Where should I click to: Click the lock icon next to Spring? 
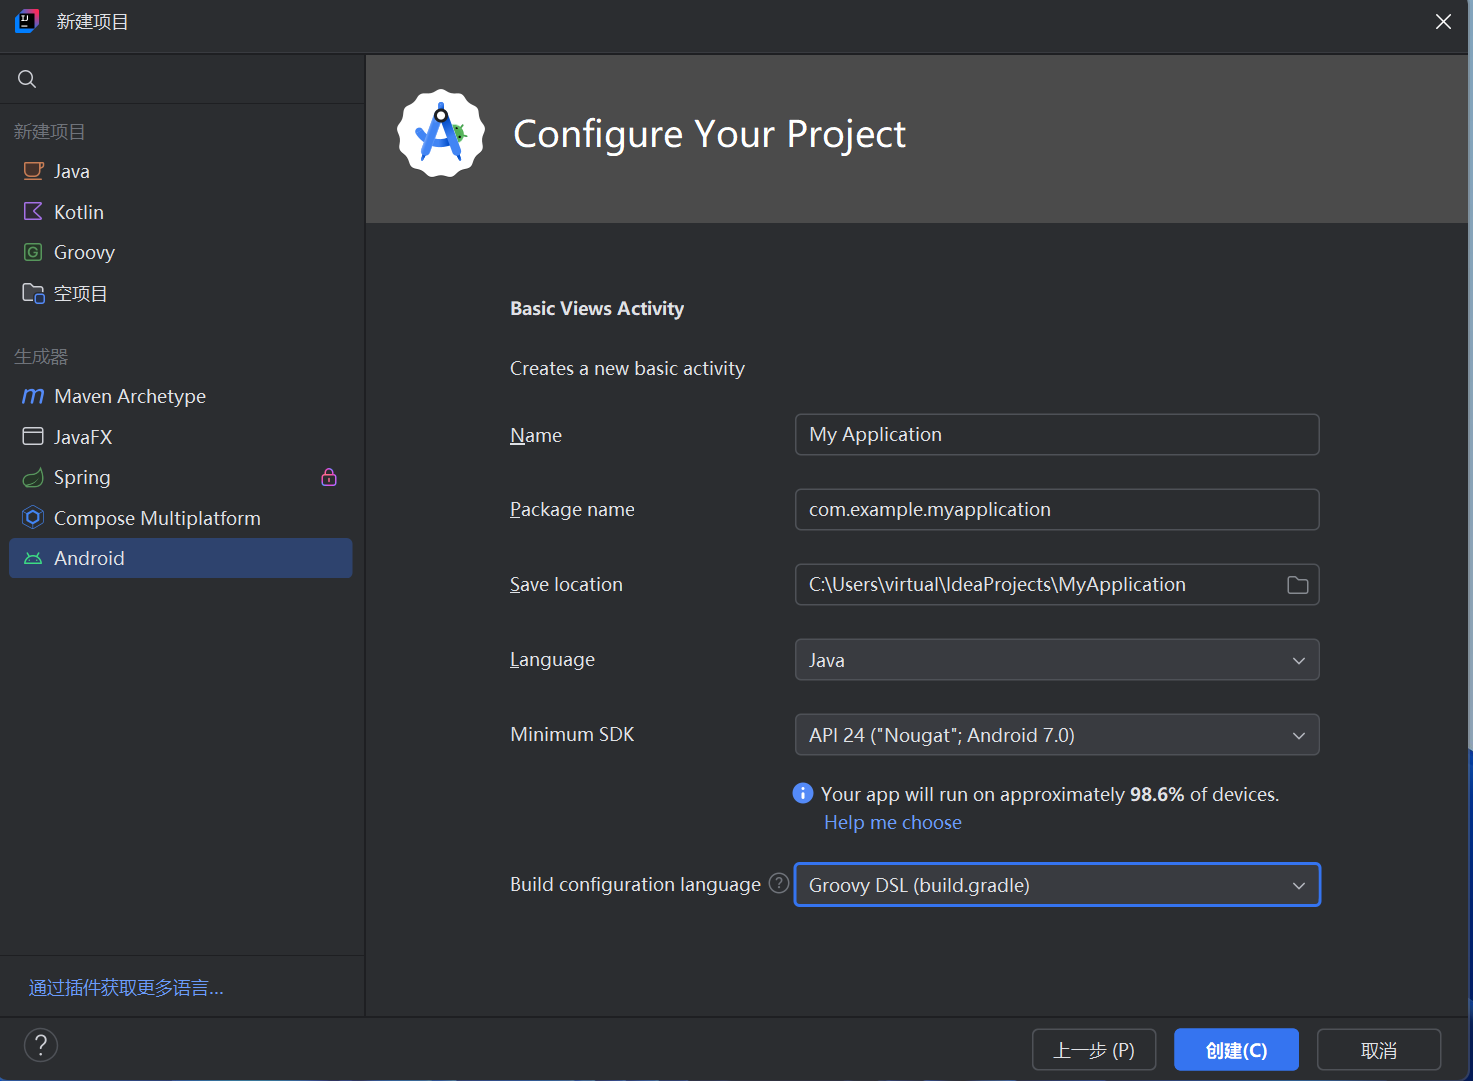[329, 478]
